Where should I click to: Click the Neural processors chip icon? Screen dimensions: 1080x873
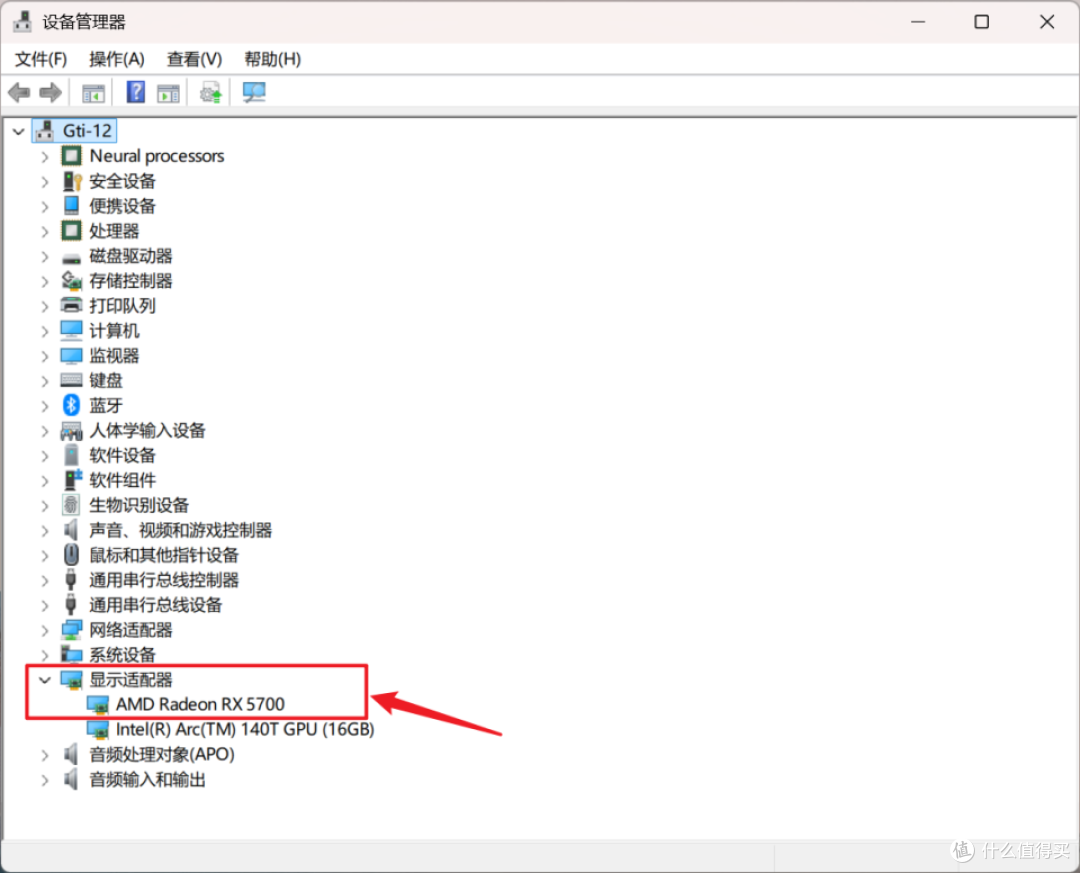(x=72, y=156)
